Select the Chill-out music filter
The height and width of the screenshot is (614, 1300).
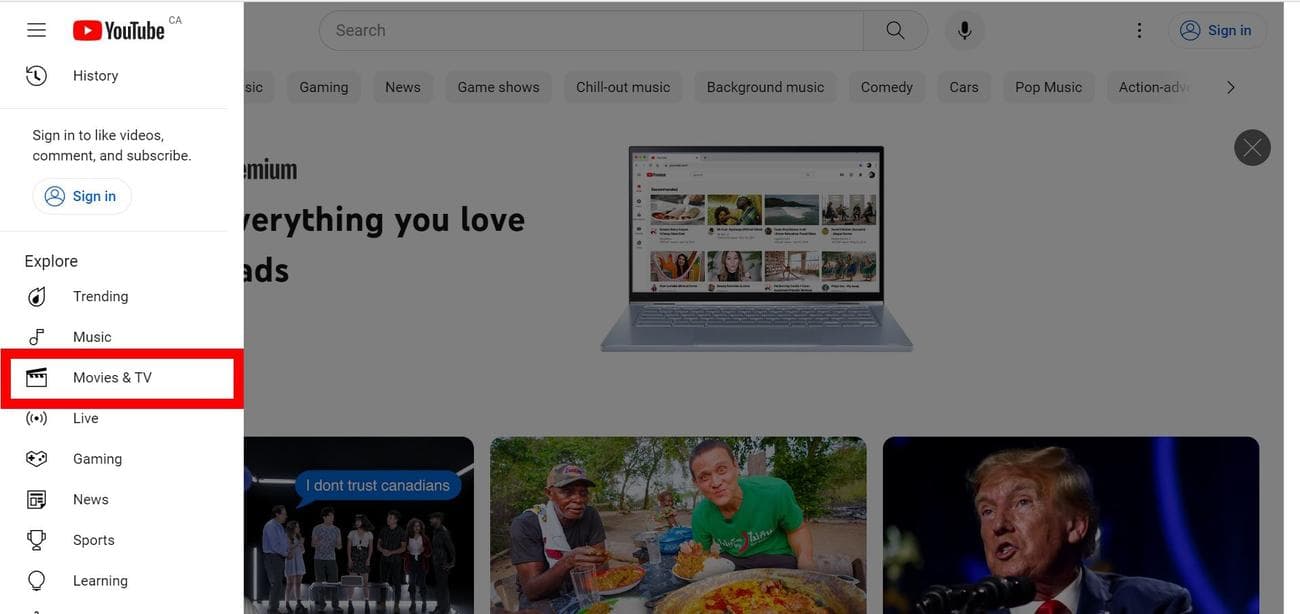click(622, 87)
